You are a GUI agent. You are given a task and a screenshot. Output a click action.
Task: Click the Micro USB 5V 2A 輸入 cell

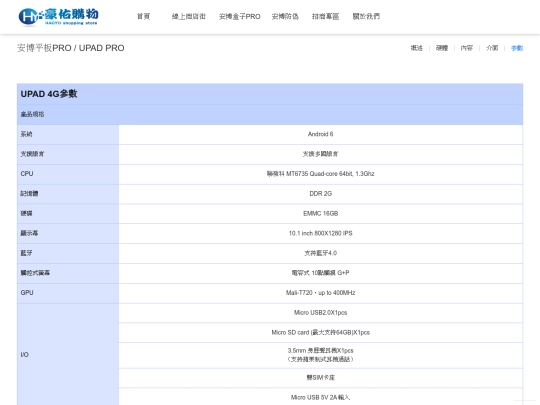click(321, 397)
